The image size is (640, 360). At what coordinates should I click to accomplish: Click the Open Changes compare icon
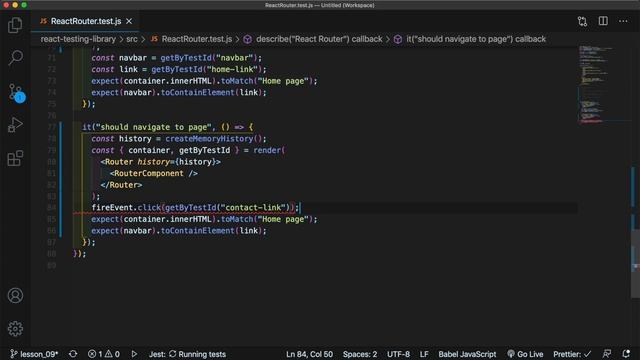tap(582, 21)
